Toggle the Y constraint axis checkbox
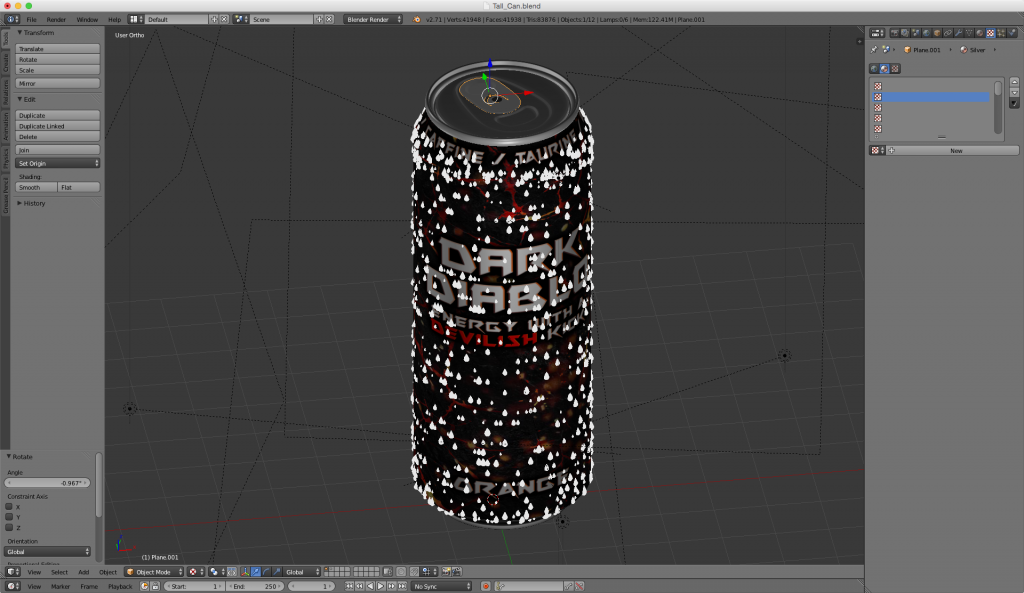1024x593 pixels. (10, 517)
